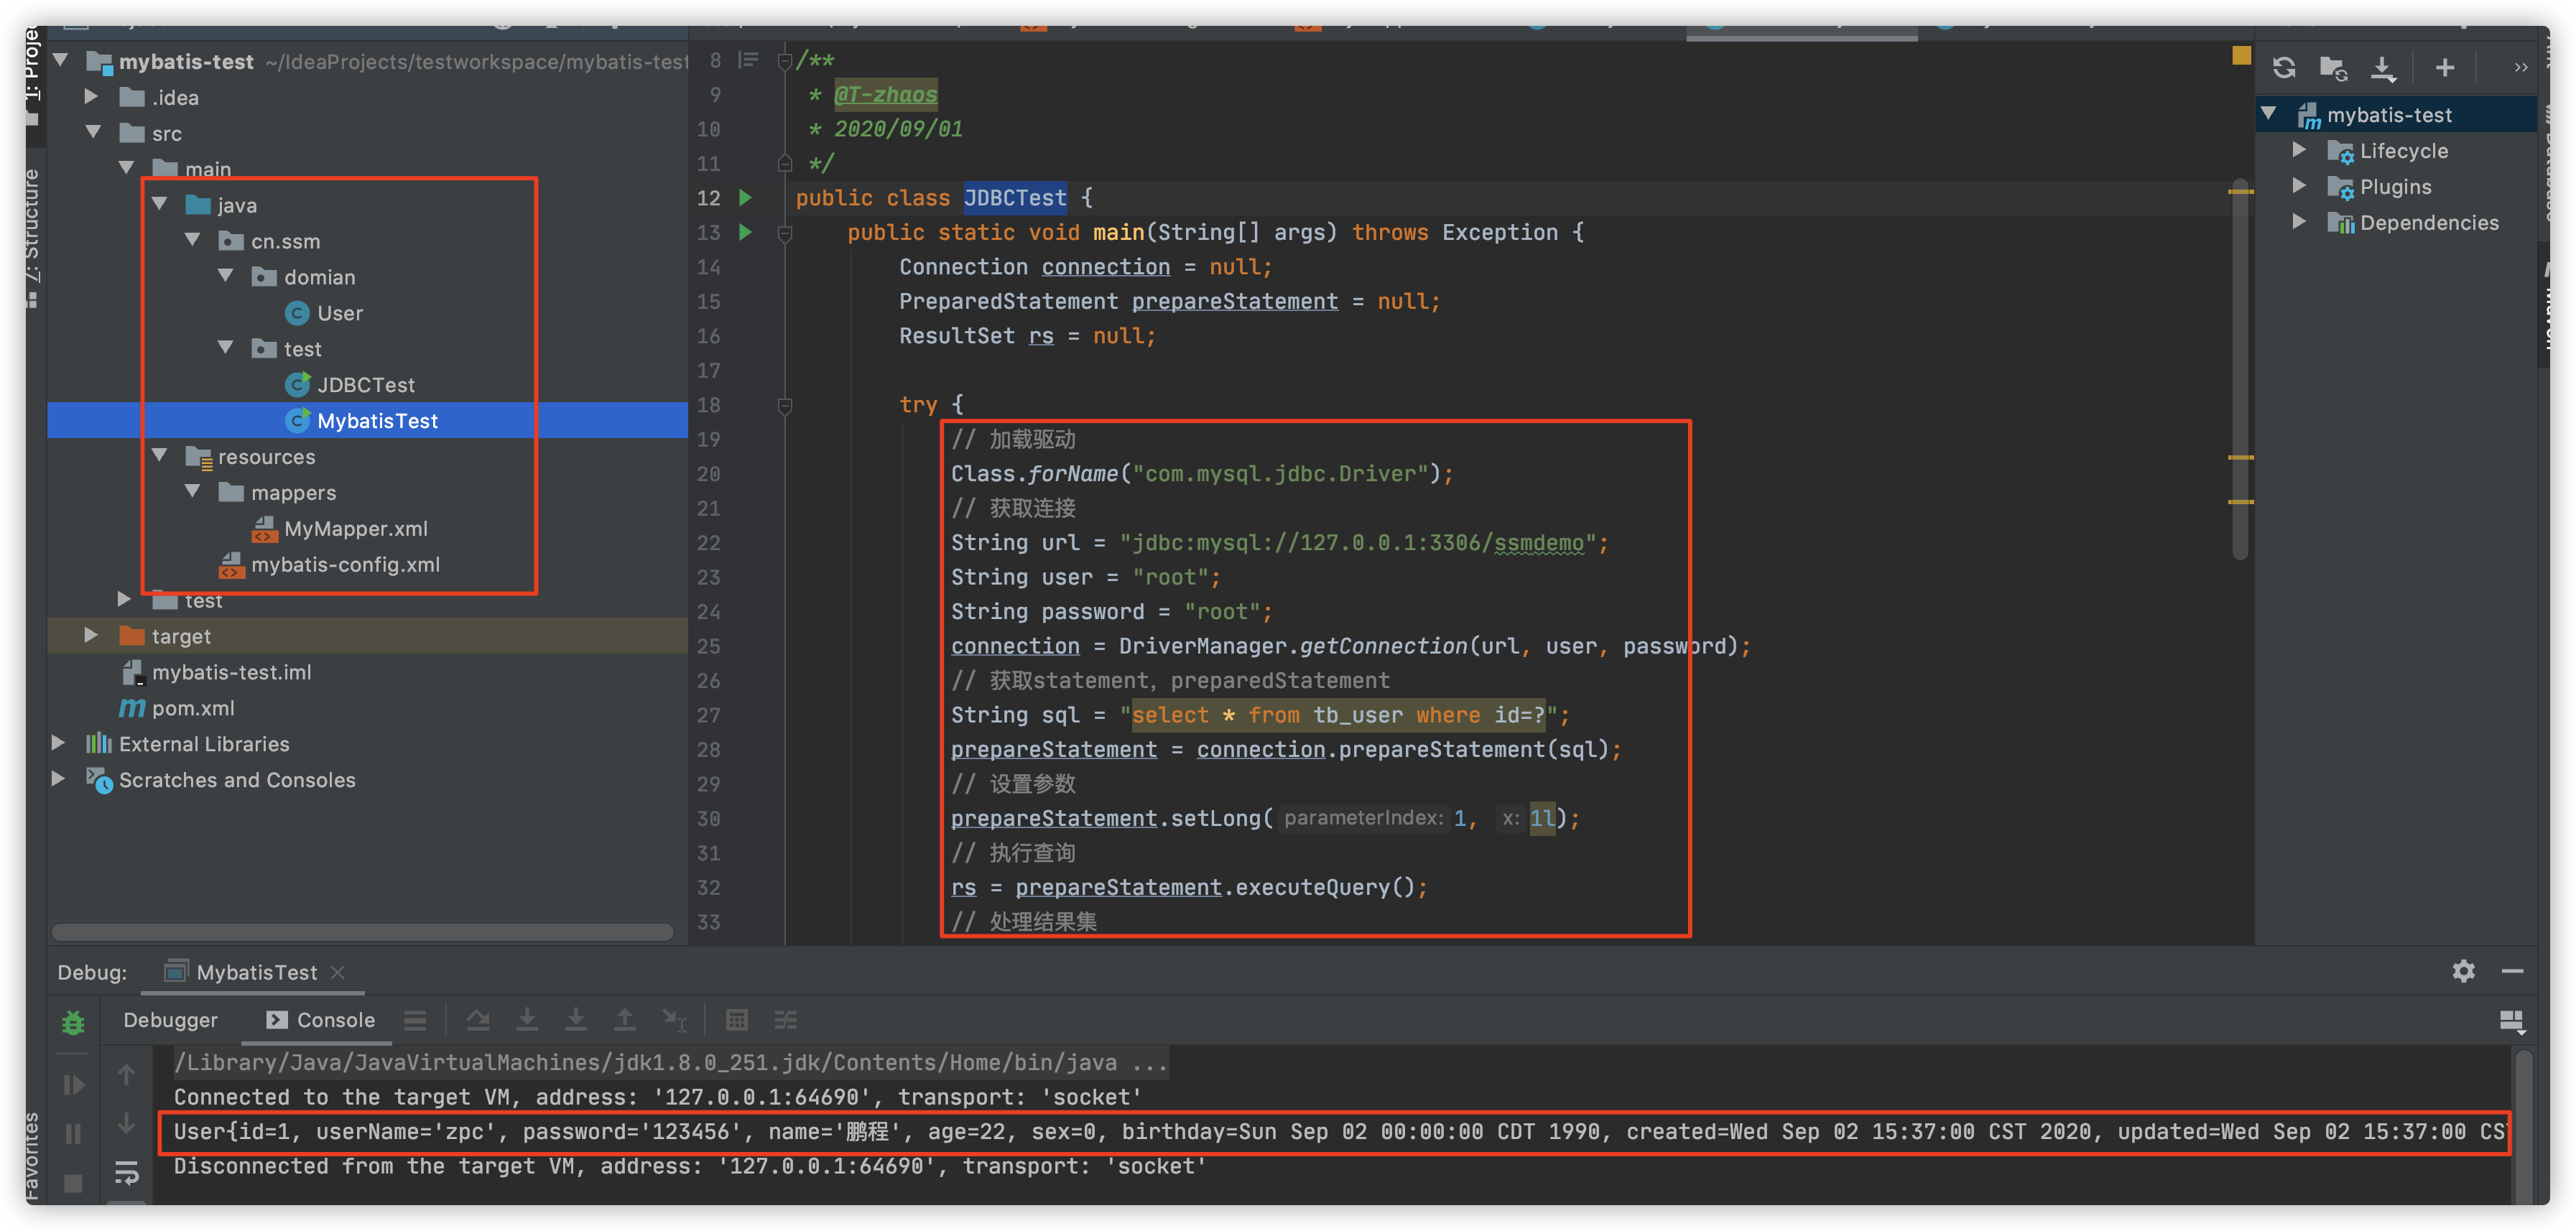This screenshot has width=2576, height=1231.
Task: Select JDBCTest class in project tree
Action: (350, 385)
